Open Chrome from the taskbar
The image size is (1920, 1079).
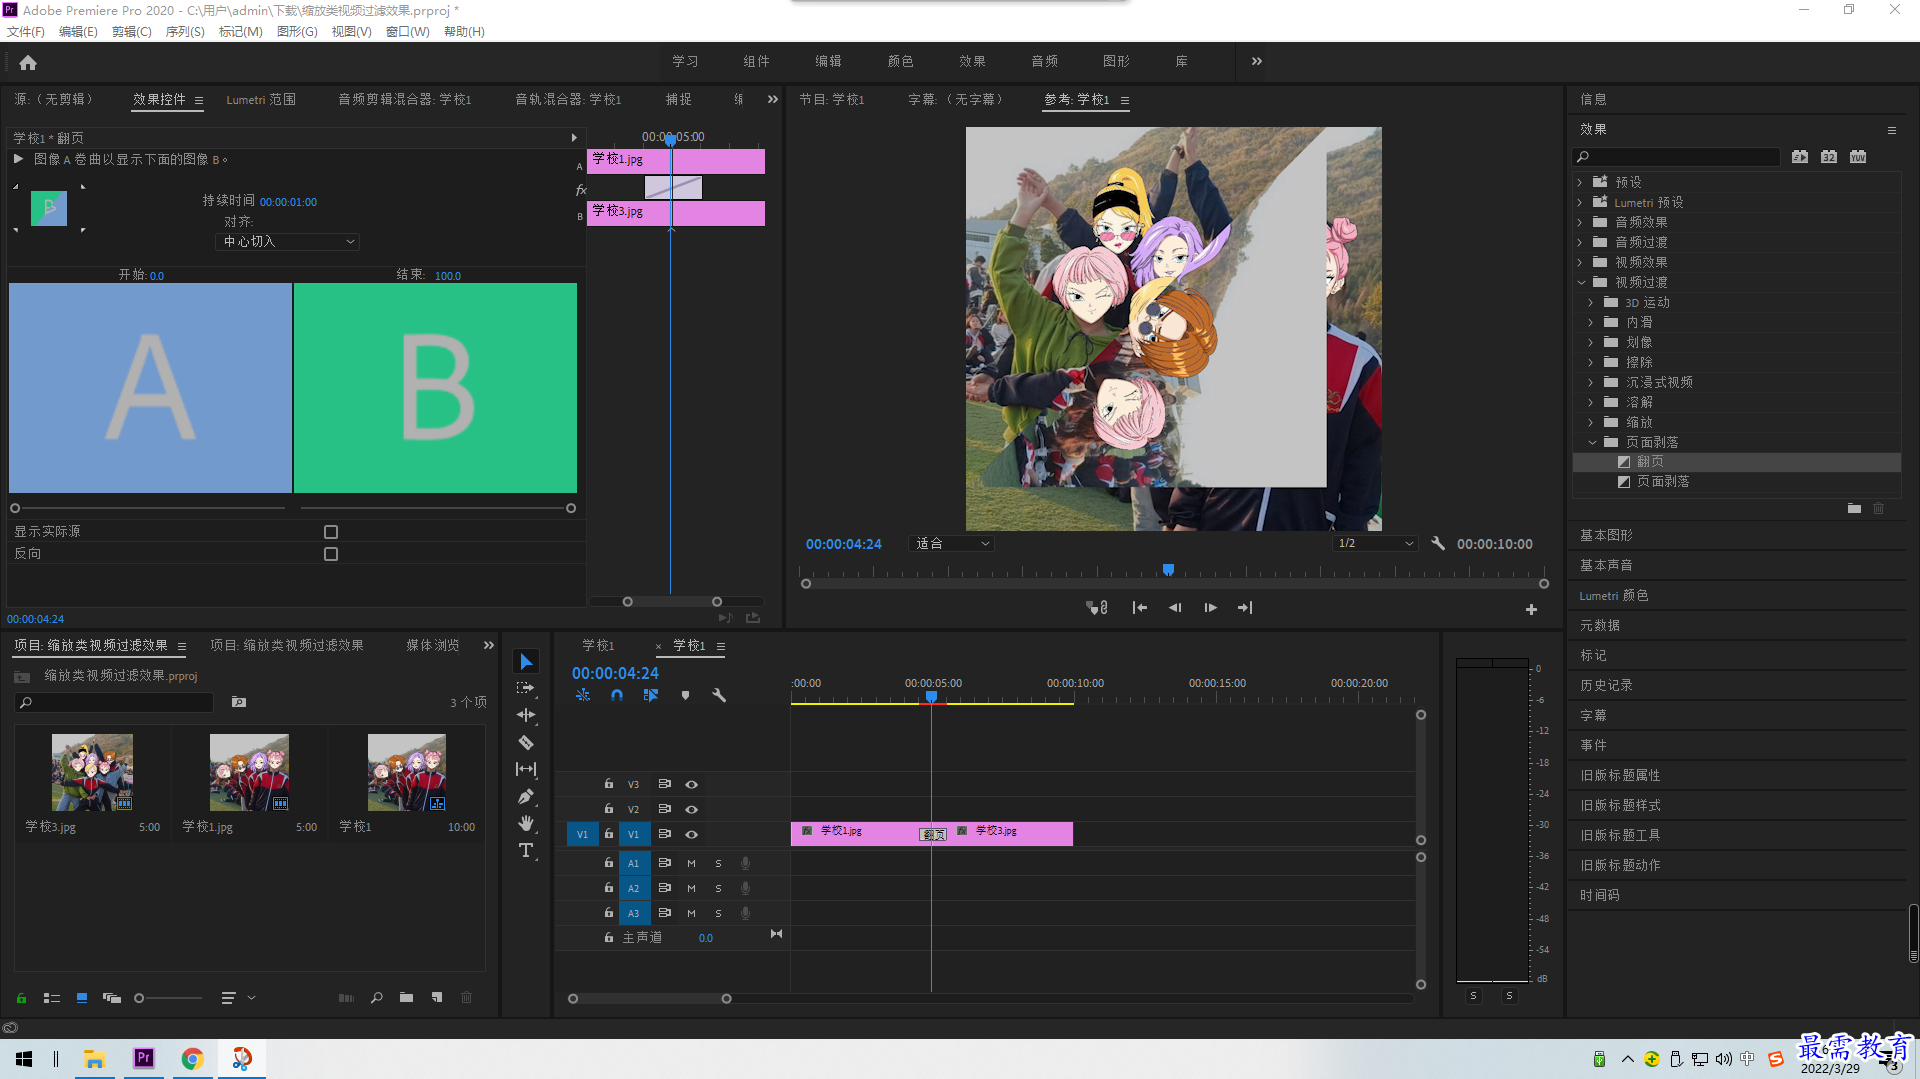[x=192, y=1058]
